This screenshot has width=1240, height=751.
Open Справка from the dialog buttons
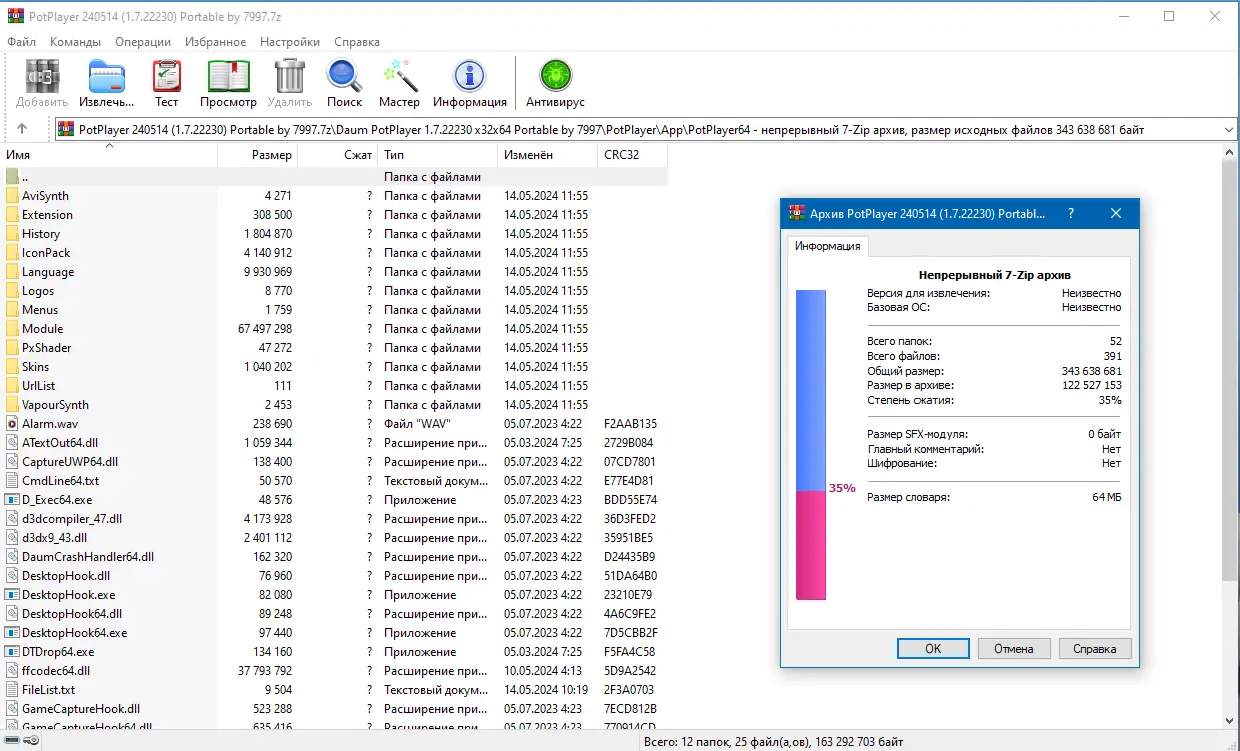(x=1094, y=648)
